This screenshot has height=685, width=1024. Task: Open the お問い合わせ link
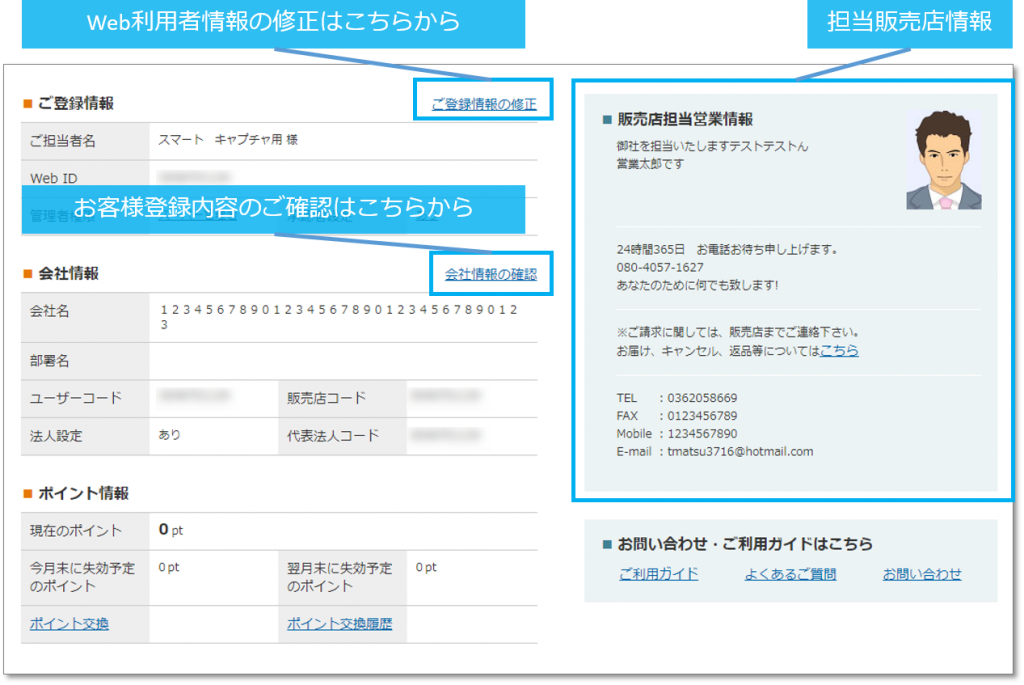pos(922,574)
